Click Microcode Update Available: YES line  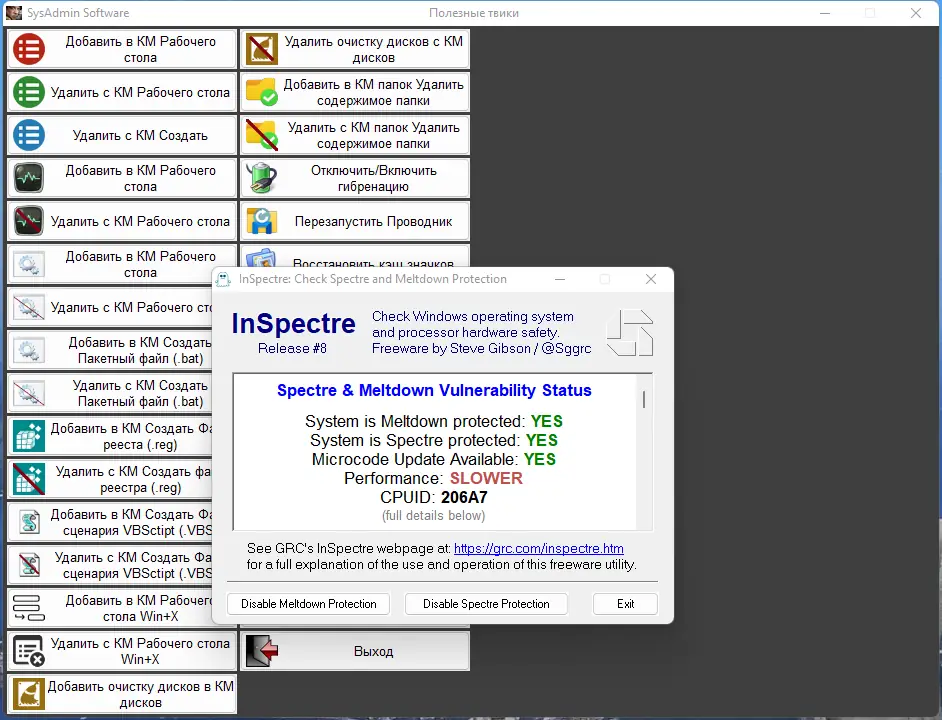(434, 460)
